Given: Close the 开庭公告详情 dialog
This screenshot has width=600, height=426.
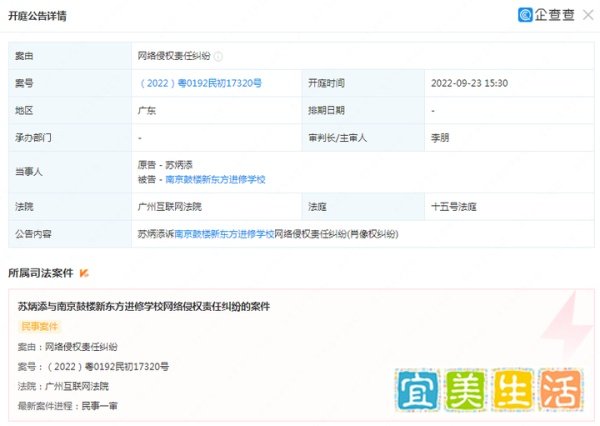Looking at the screenshot, I should (x=588, y=15).
